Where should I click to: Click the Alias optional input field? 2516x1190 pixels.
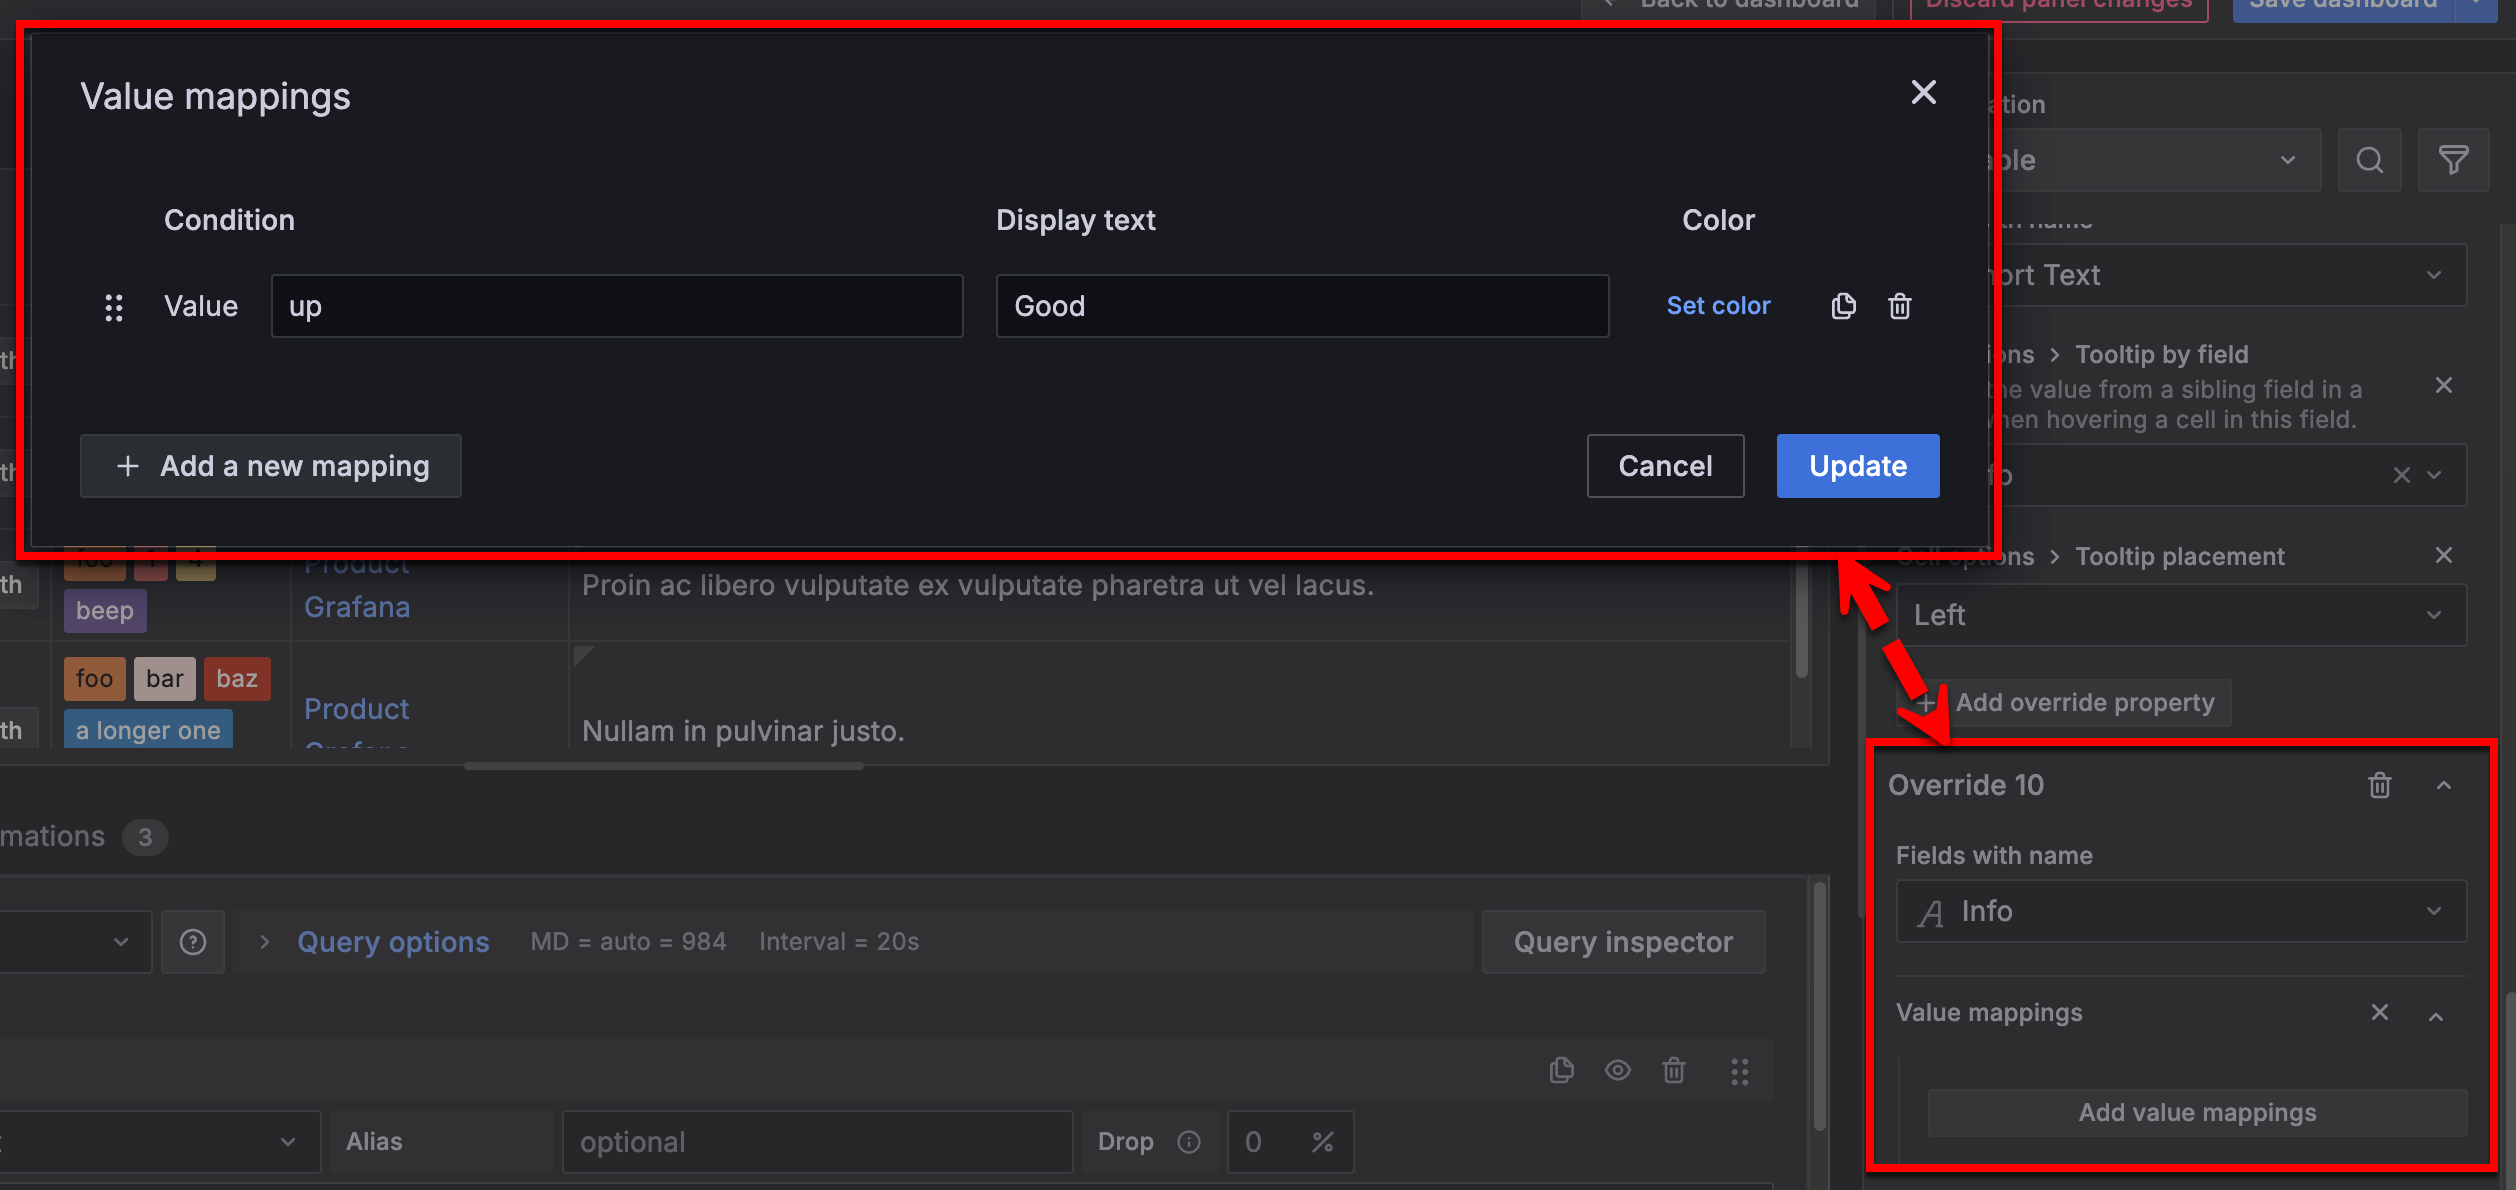click(x=817, y=1141)
